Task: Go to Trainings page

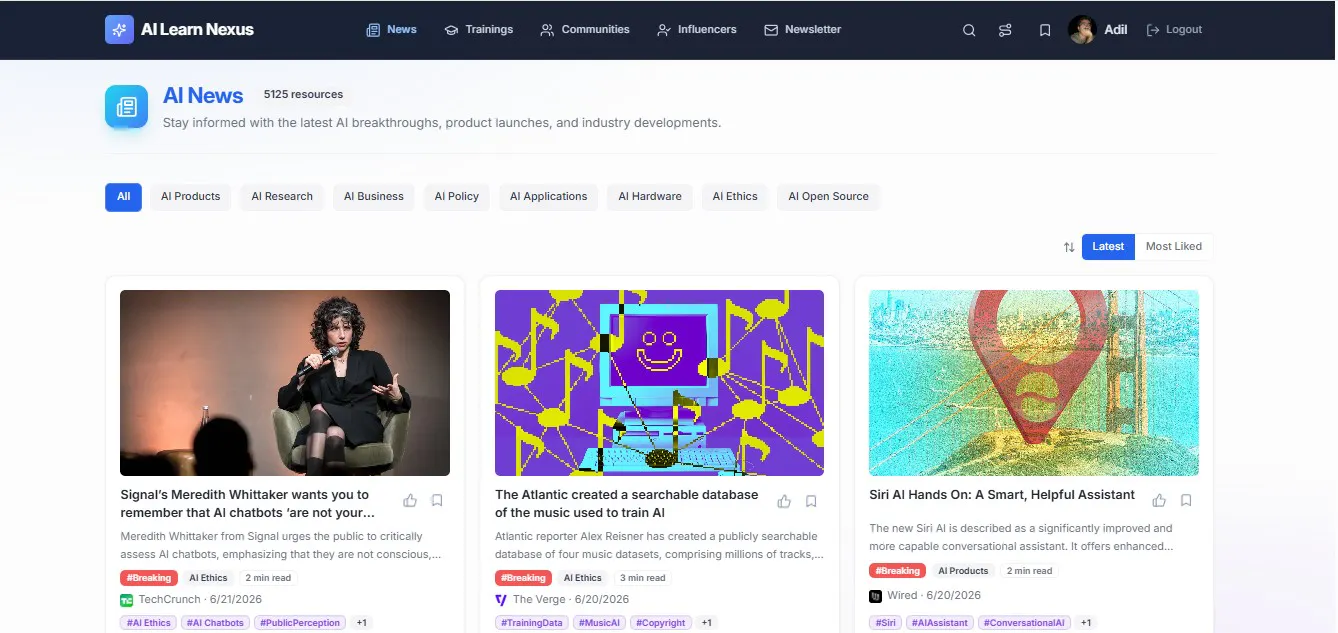Action: click(x=479, y=30)
